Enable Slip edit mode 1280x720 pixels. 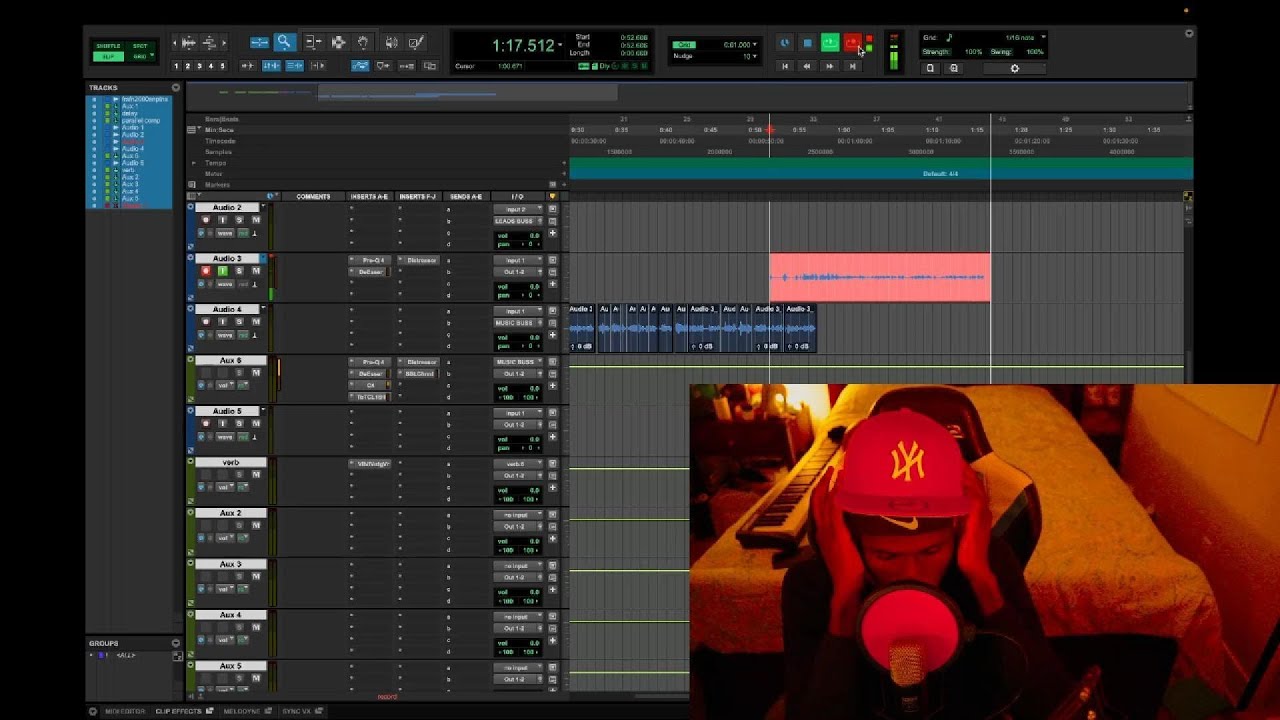(107, 56)
